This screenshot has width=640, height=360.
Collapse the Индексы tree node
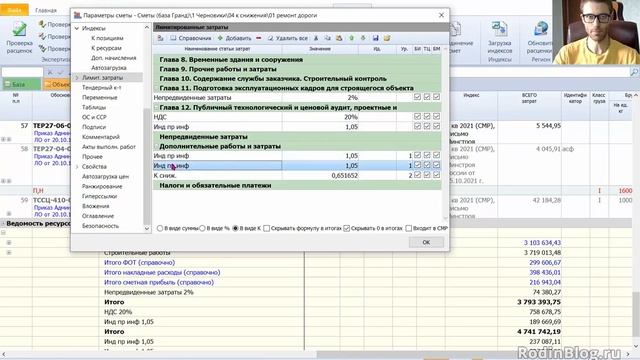77,28
